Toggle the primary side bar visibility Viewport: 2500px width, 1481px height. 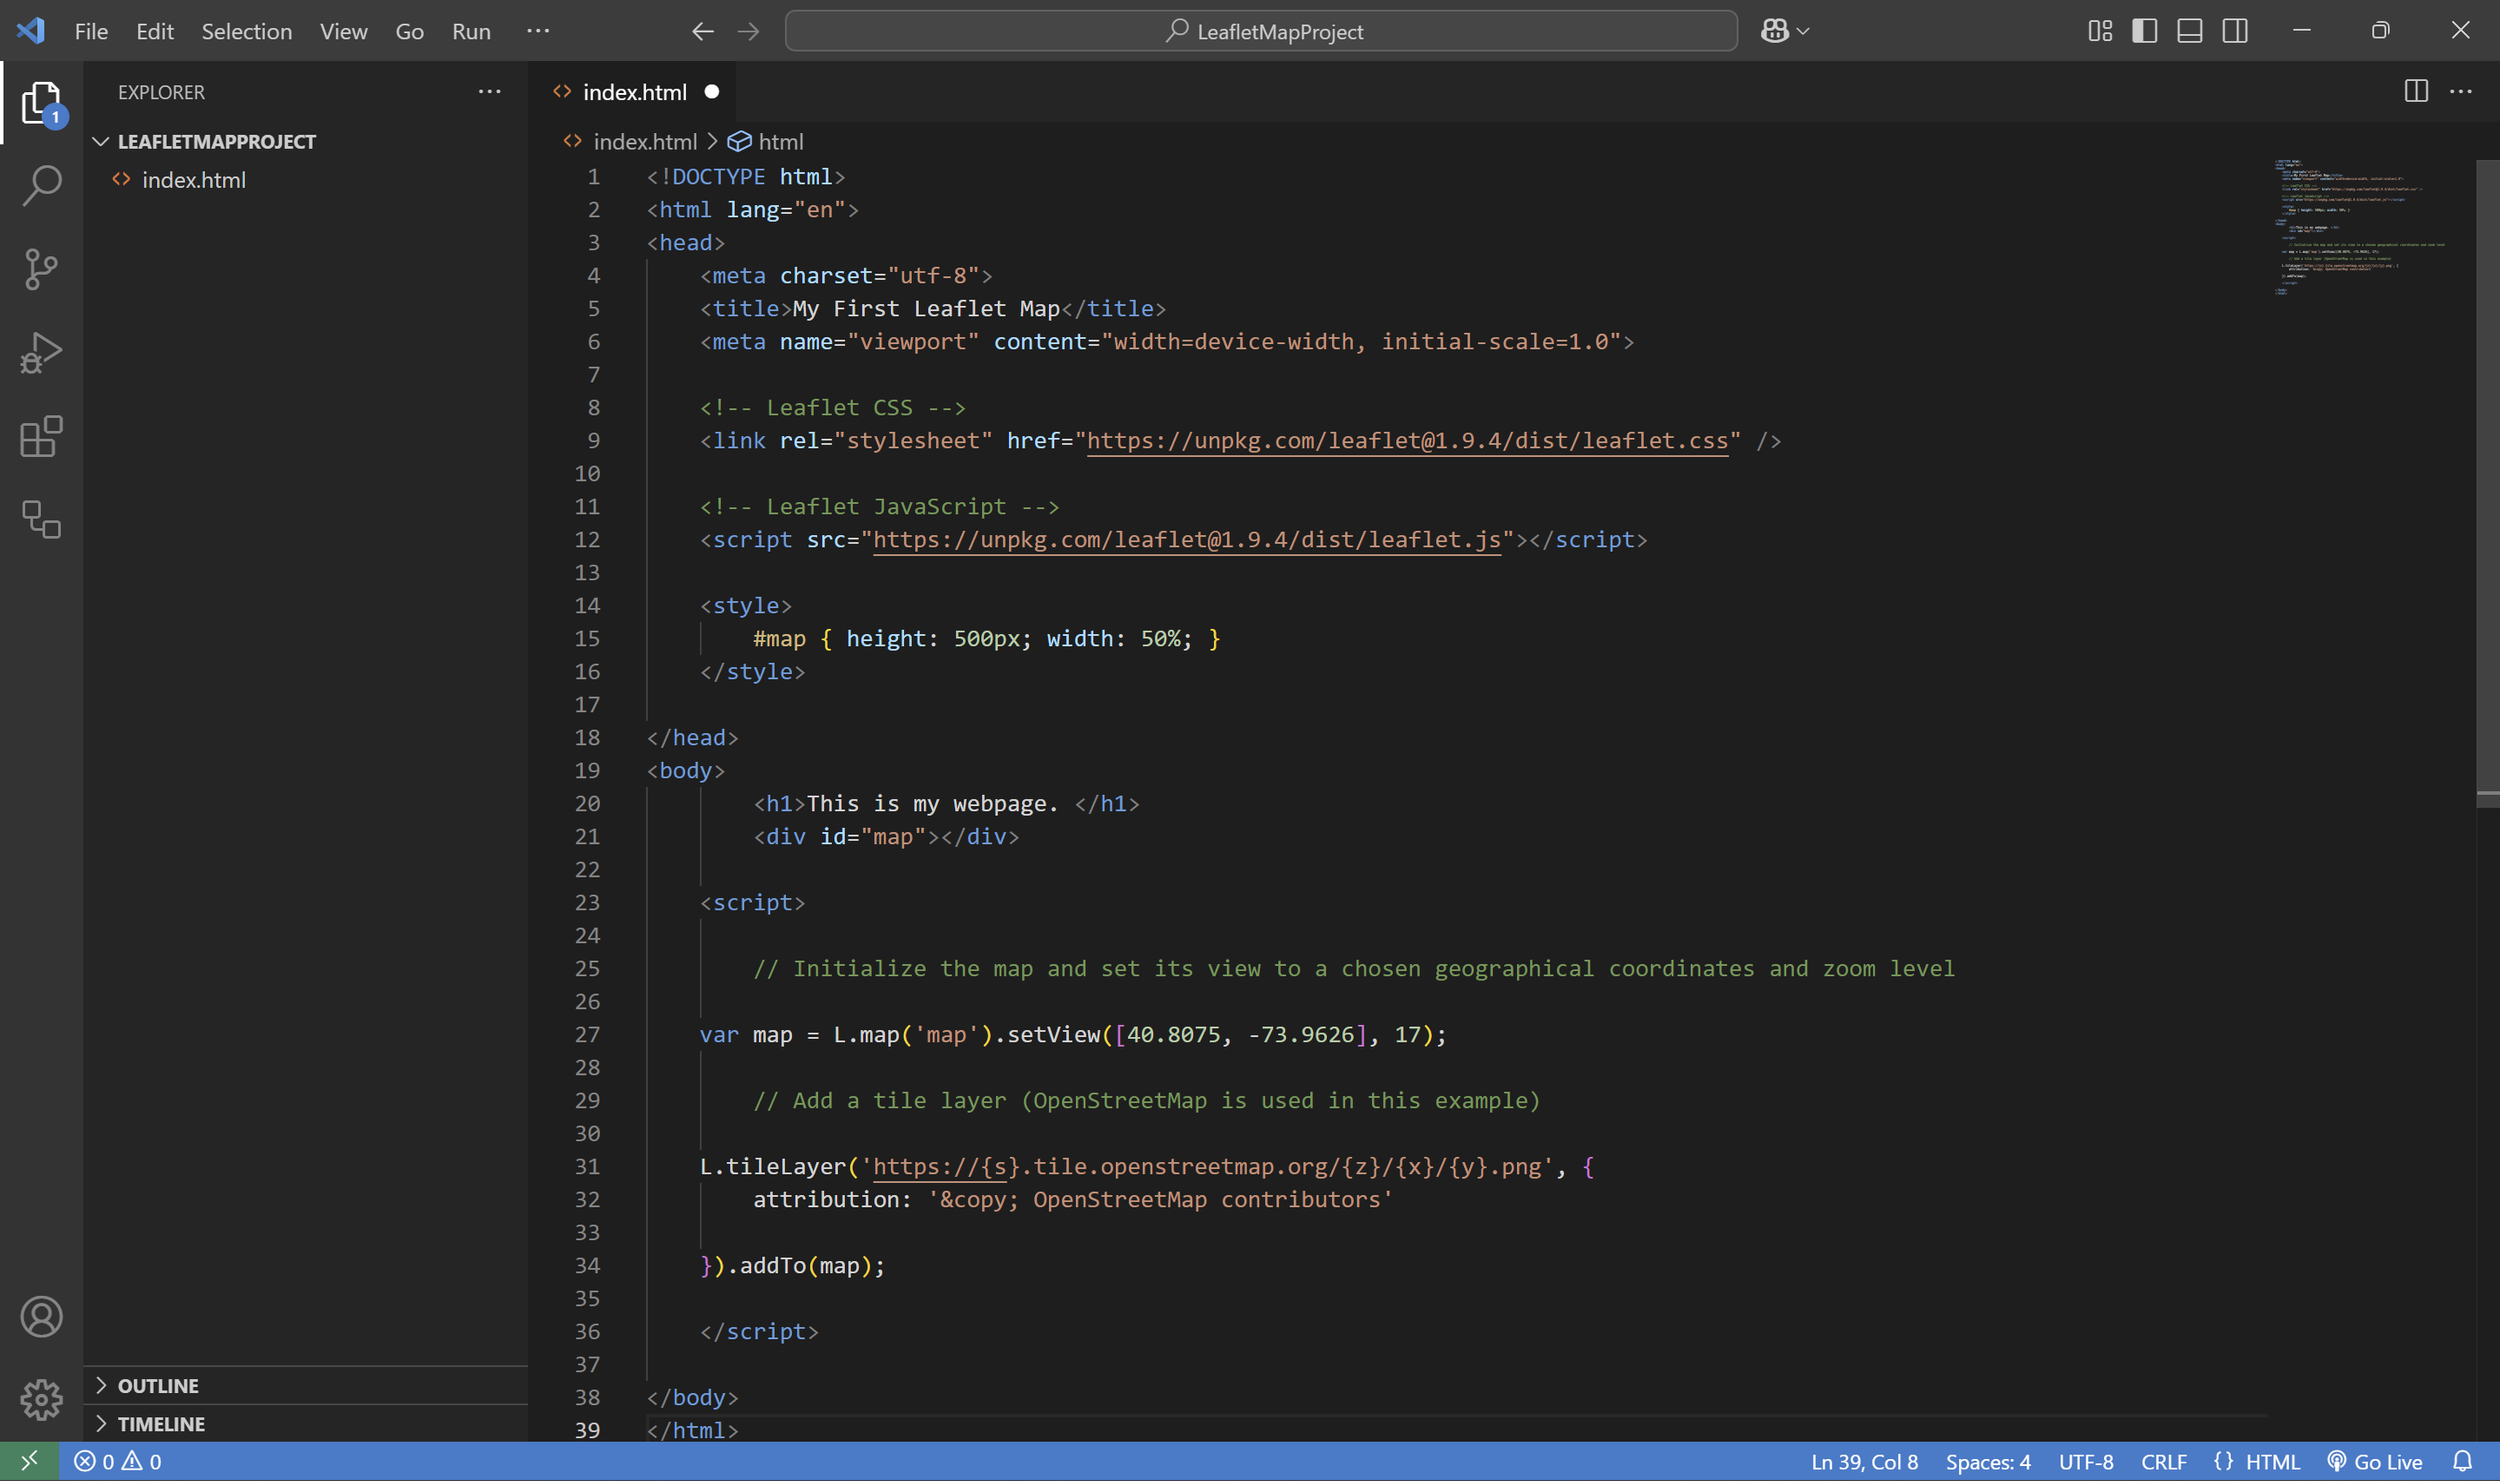pyautogui.click(x=2144, y=31)
